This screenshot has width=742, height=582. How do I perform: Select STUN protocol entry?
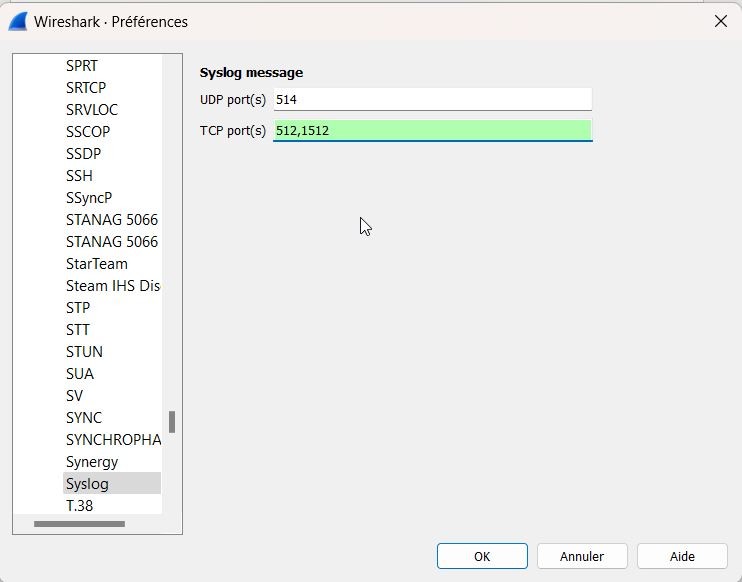pos(84,352)
